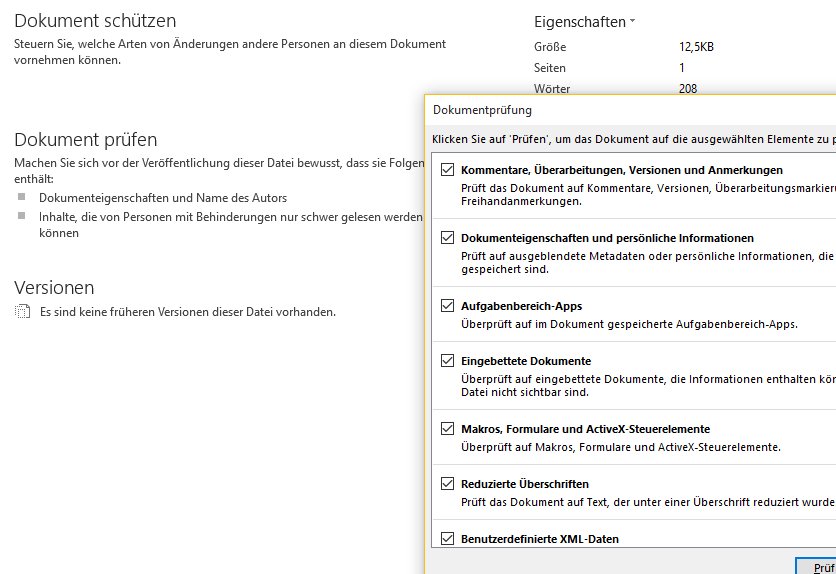Click 'Überprüft auf im Dokument gespeicherte Aufgabenbereich-Apps' description

coord(629,324)
